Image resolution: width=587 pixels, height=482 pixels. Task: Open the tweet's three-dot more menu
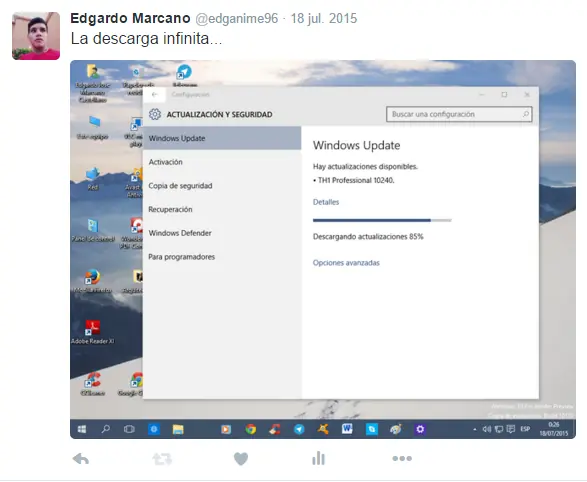pos(402,458)
